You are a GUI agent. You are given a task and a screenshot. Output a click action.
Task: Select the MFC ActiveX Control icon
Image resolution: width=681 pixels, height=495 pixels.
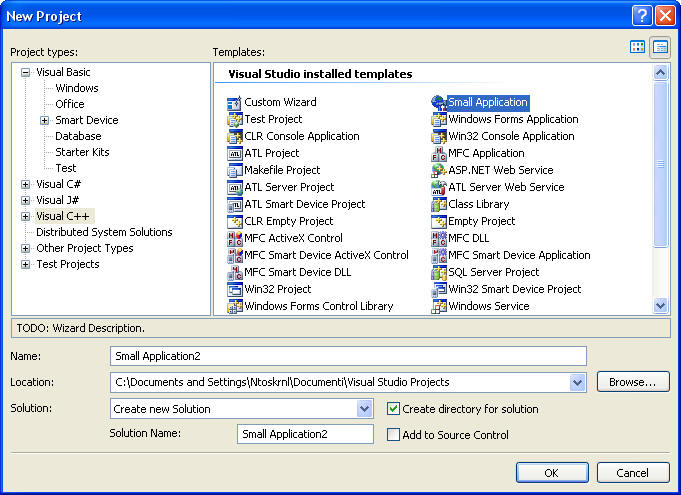235,238
